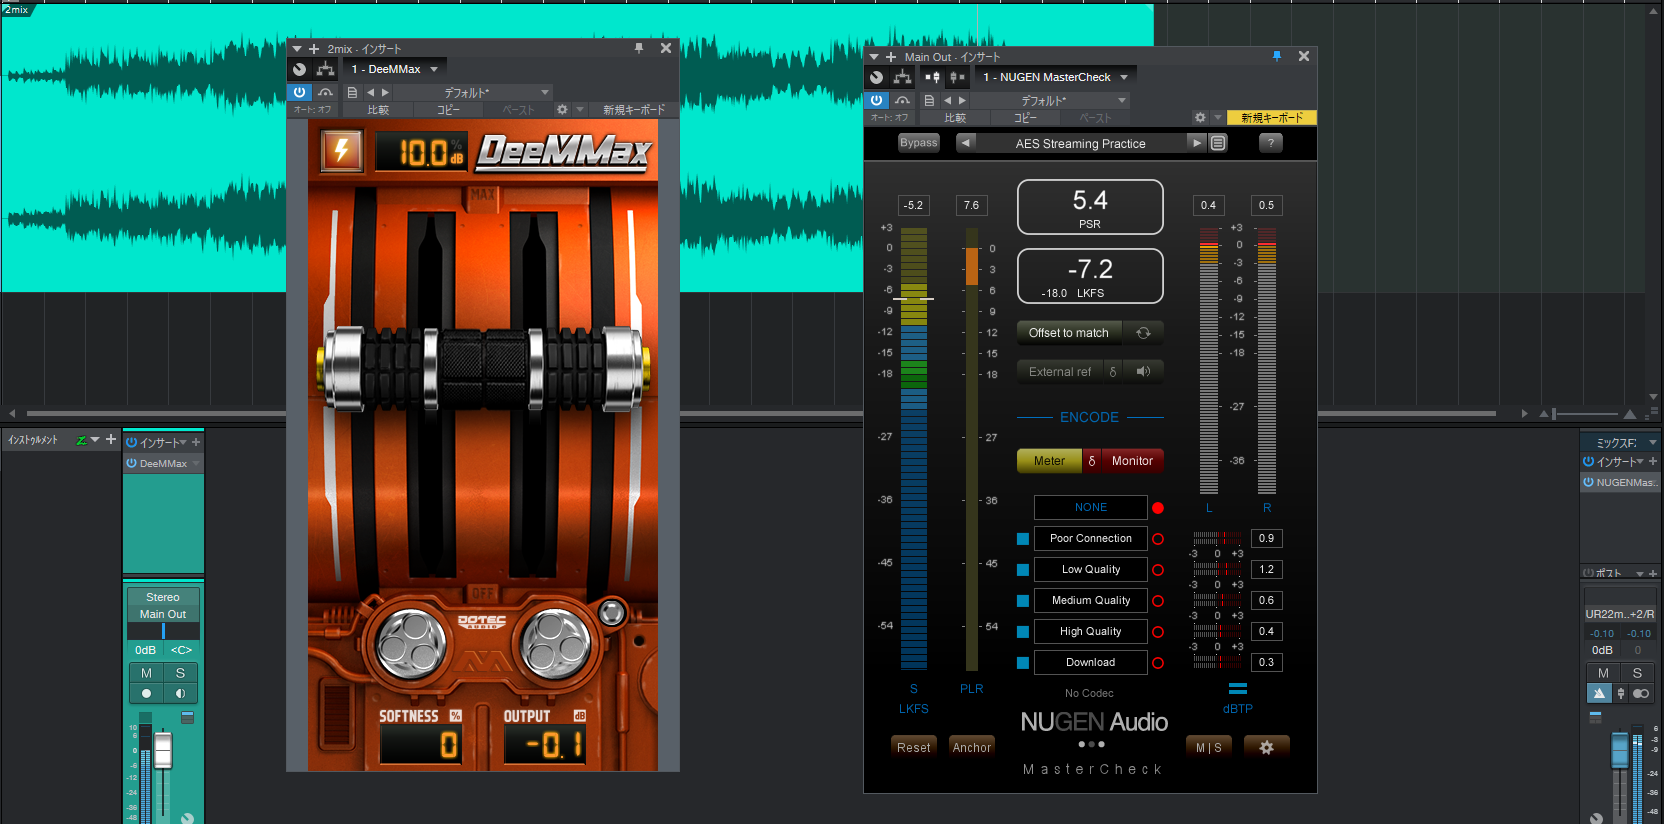Open the MasterCheck settings gear
This screenshot has width=1664, height=824.
[x=1266, y=747]
